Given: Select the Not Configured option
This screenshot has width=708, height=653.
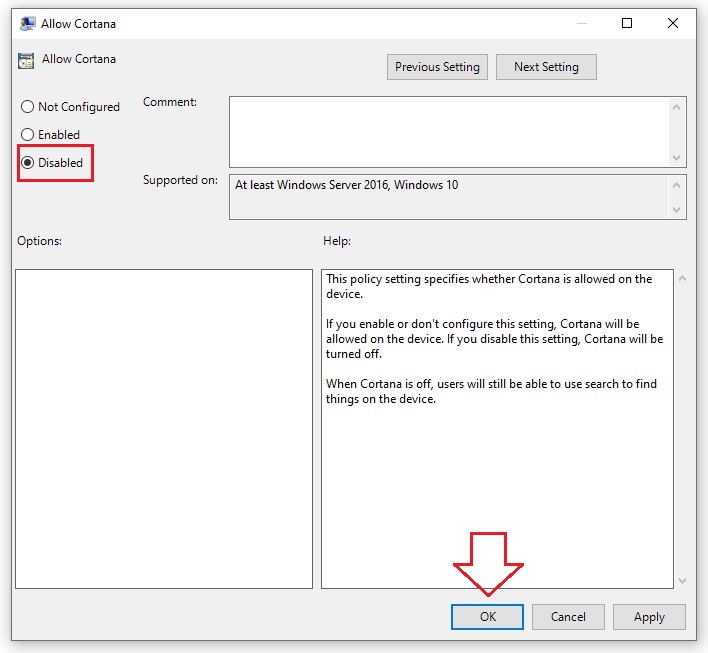Looking at the screenshot, I should [x=28, y=107].
